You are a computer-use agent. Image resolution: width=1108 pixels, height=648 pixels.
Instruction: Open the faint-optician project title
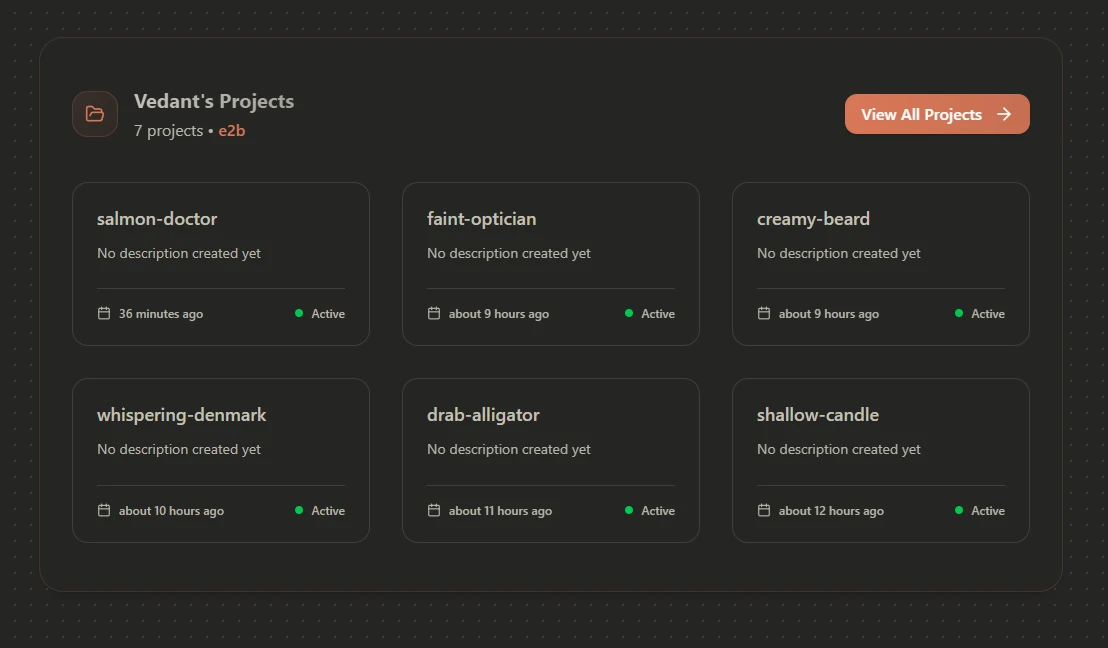point(481,219)
